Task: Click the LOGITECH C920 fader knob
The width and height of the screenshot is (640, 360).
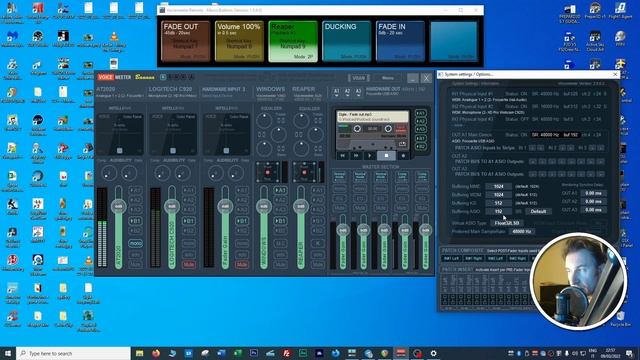Action: (x=172, y=207)
